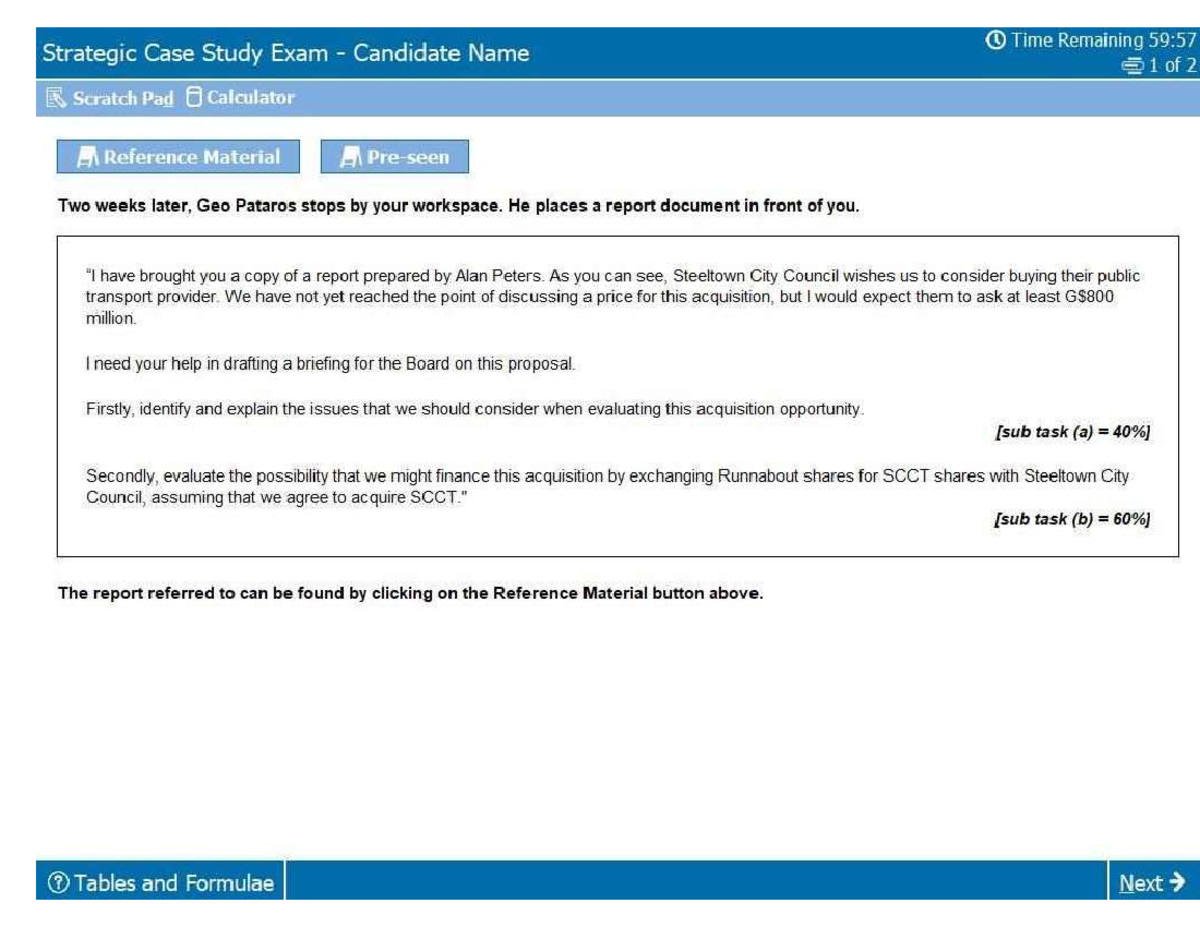Click the sub task (a) = 40% label
This screenshot has height=927, width=1200.
[x=1072, y=432]
